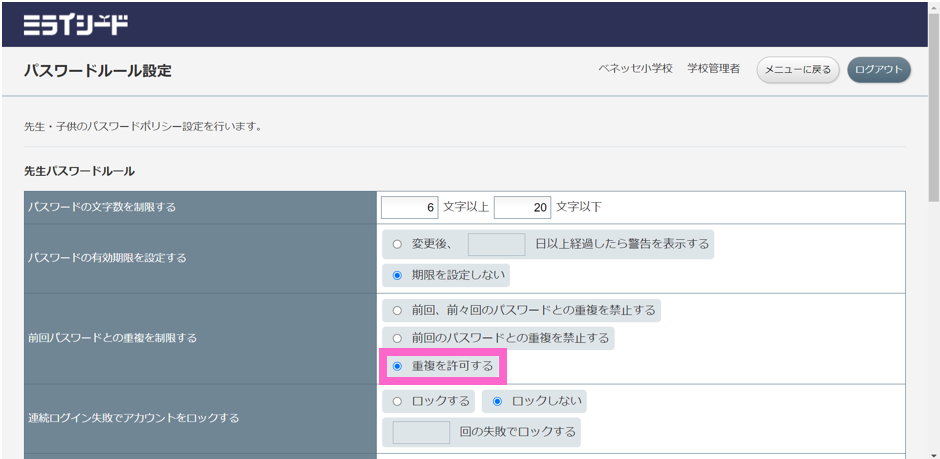Click the 先生・子供のパスワードポリシー description text
Screen dimensions: 940x459
(x=143, y=127)
